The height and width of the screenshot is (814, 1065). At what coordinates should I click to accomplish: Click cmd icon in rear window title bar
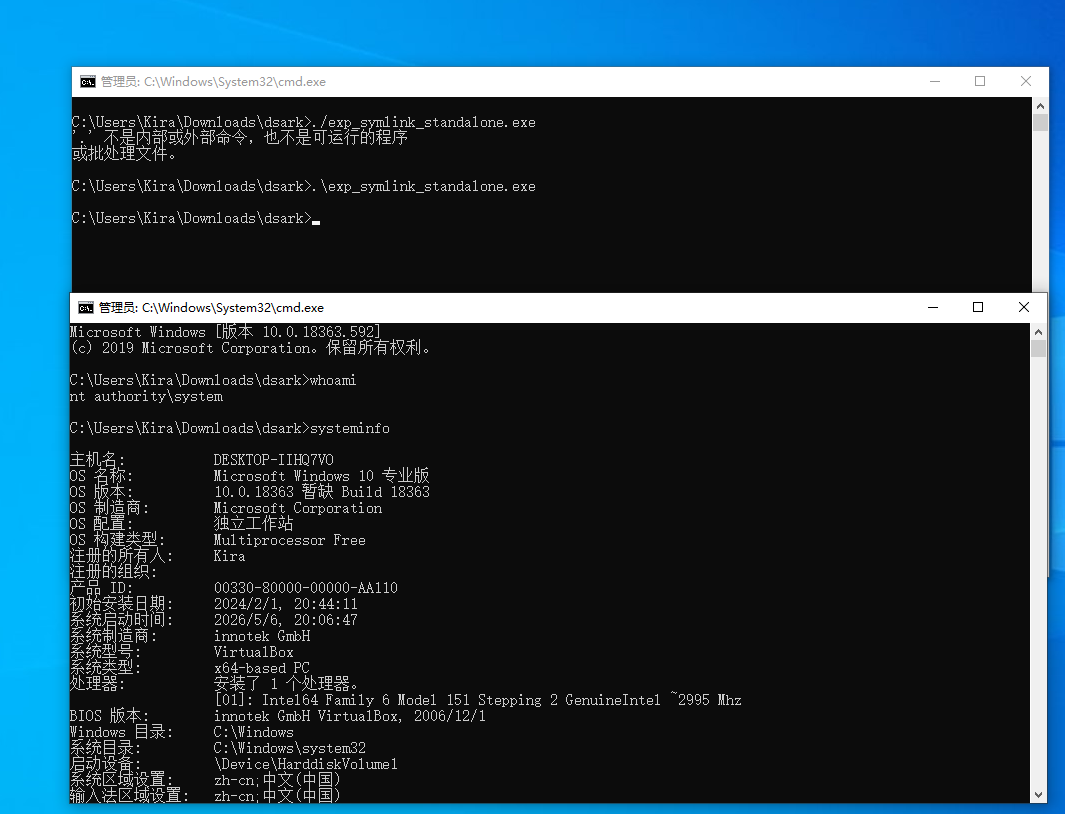coord(88,82)
